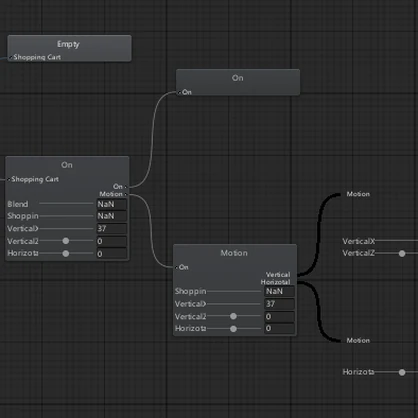Click the 37 field in On blend node
The width and height of the screenshot is (418, 418).
tap(112, 229)
